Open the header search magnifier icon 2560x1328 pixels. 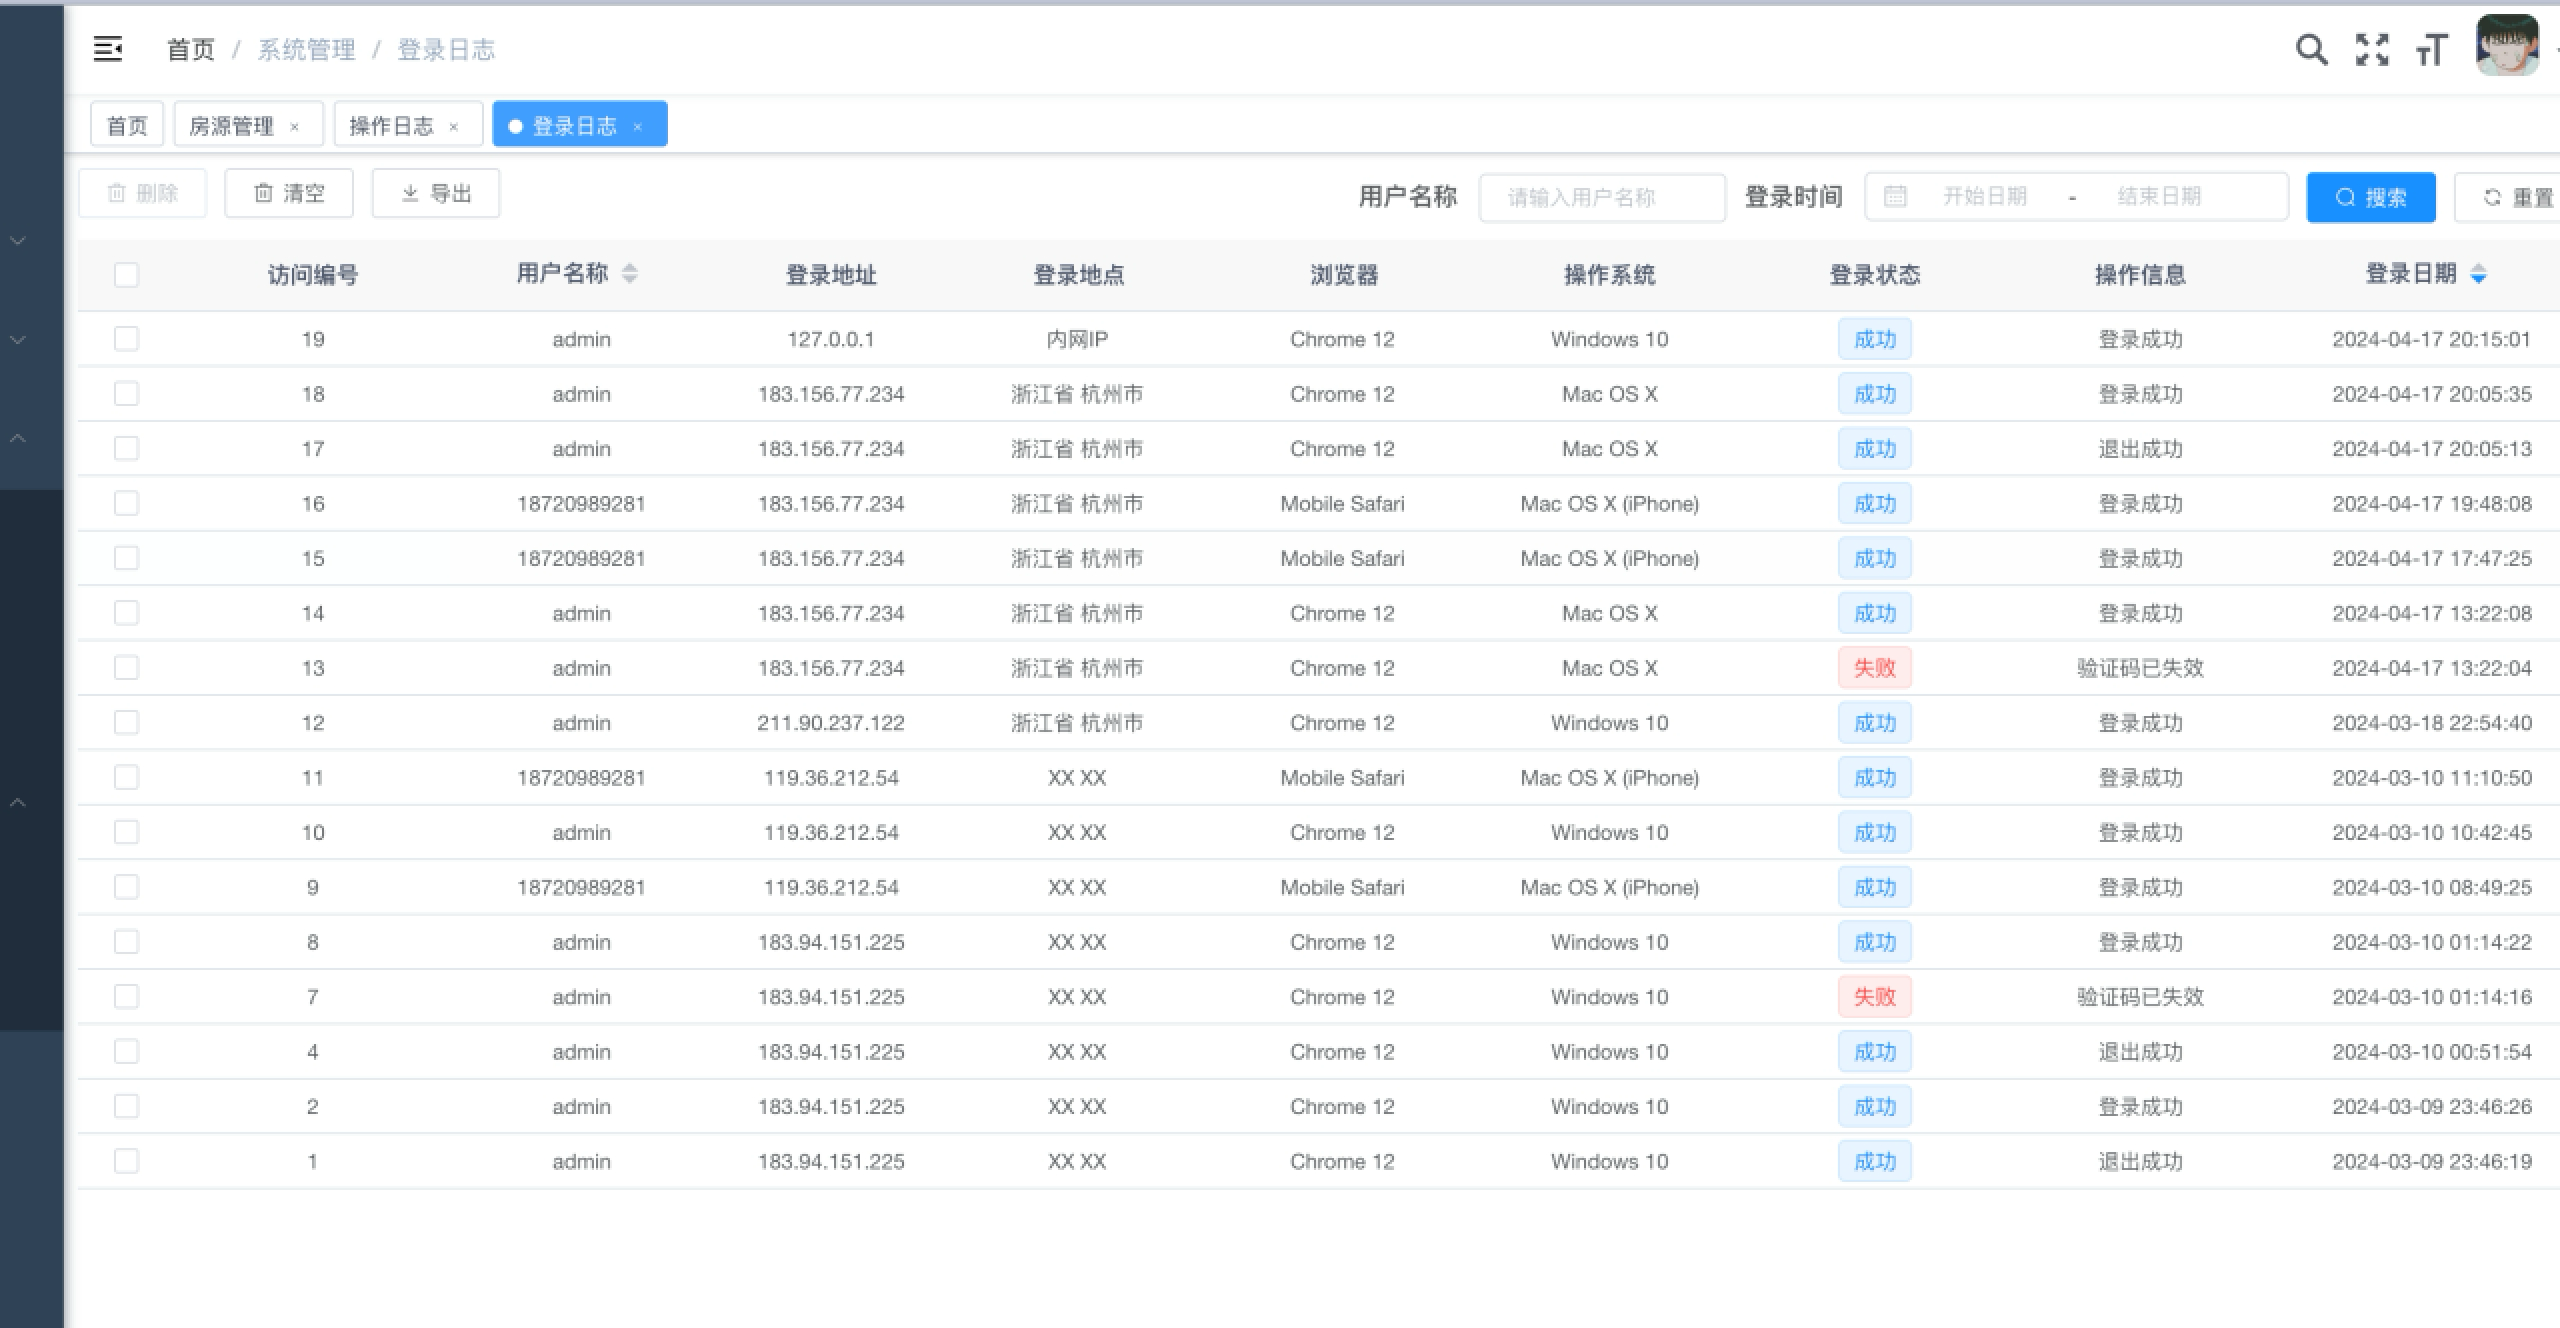pyautogui.click(x=2311, y=49)
